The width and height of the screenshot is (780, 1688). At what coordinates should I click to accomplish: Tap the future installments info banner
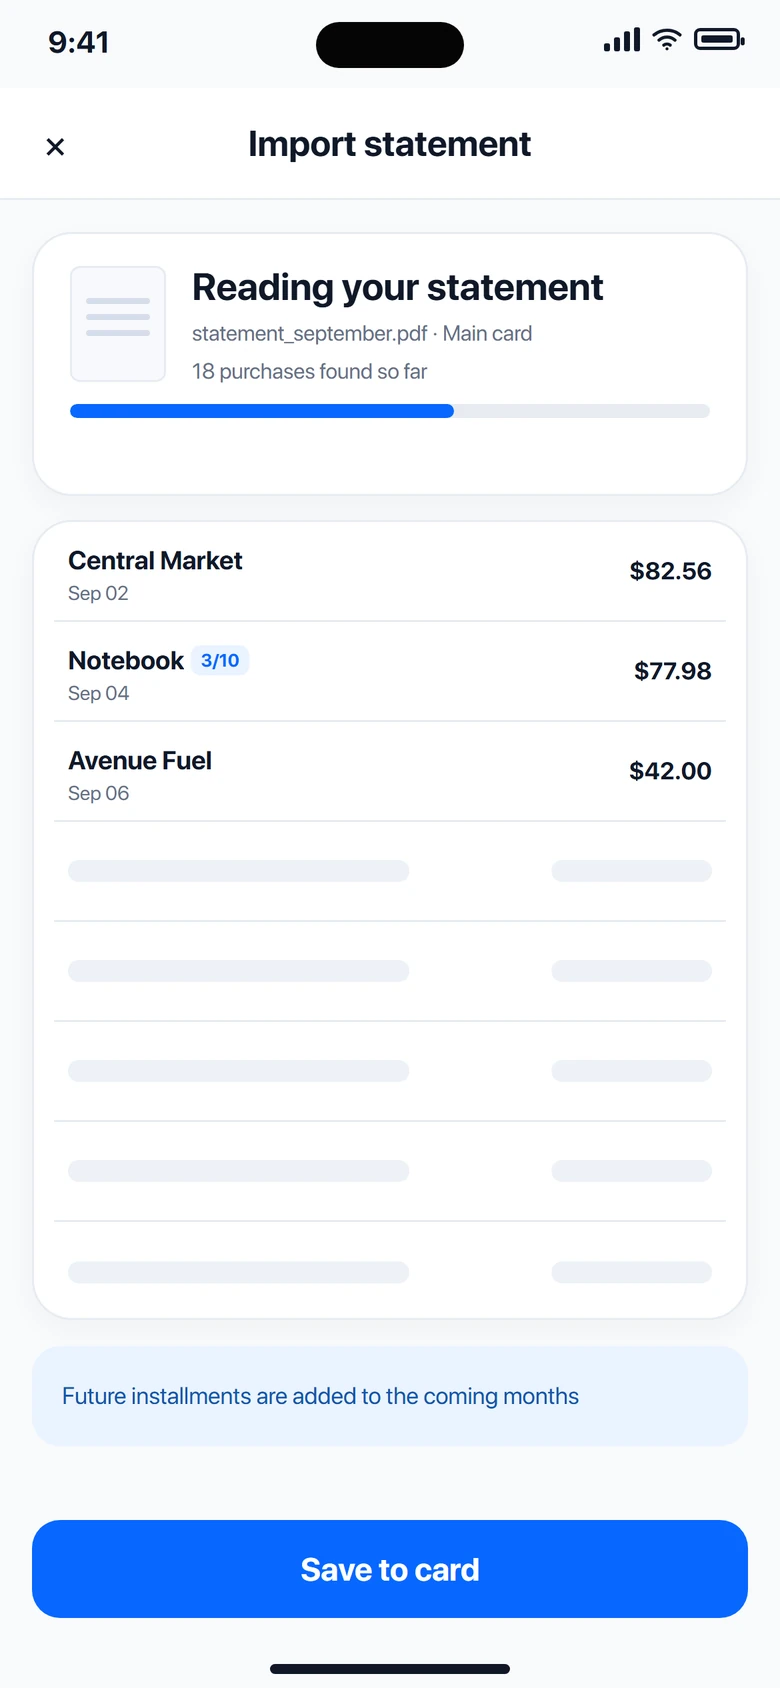coord(390,1396)
